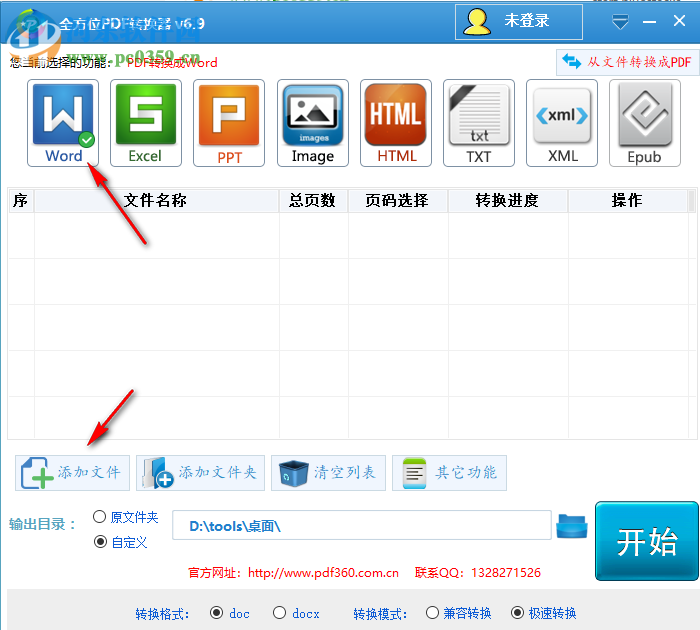Close the PDF converter window
This screenshot has height=630, width=700.
click(679, 21)
